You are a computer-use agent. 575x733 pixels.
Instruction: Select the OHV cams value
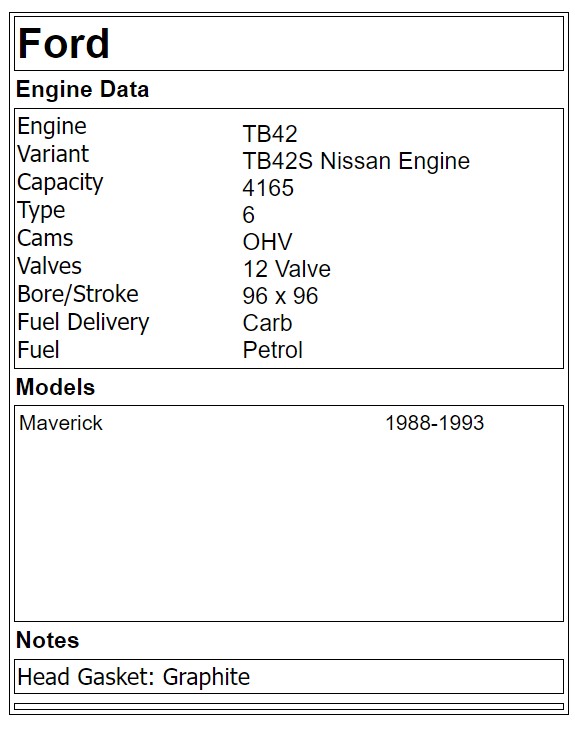click(x=267, y=242)
